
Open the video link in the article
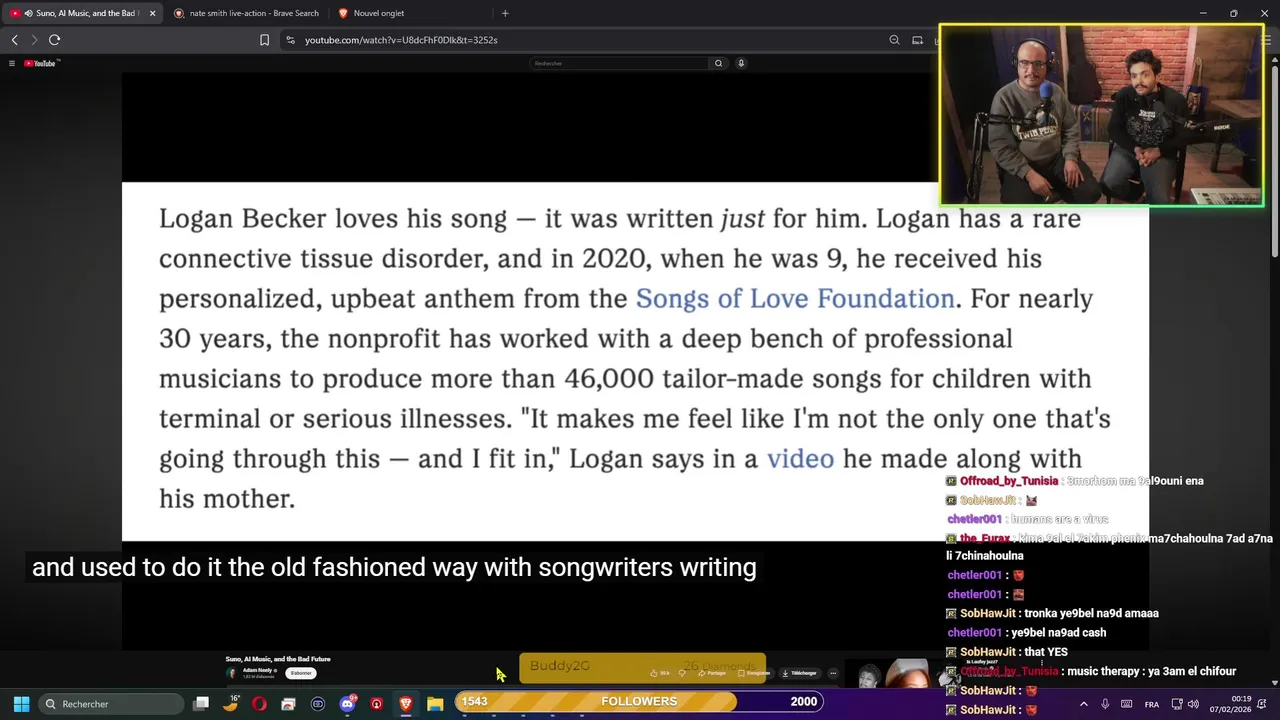coord(800,458)
